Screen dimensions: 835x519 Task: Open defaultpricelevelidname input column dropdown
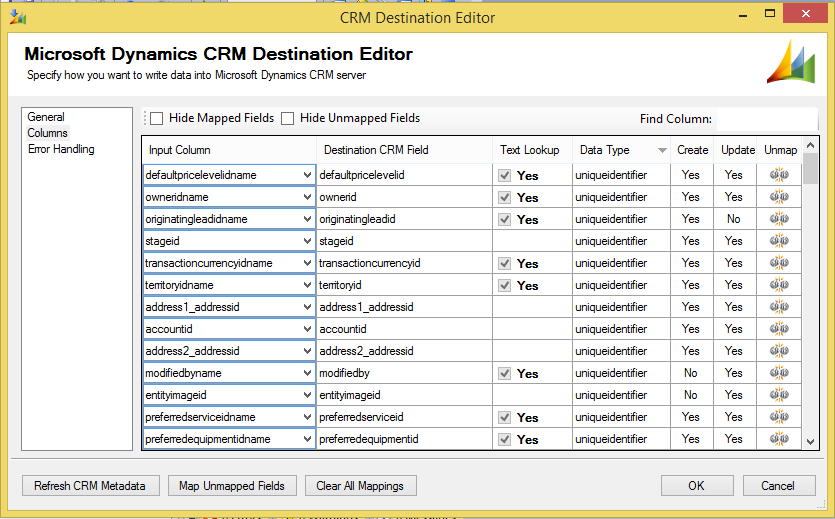[307, 175]
